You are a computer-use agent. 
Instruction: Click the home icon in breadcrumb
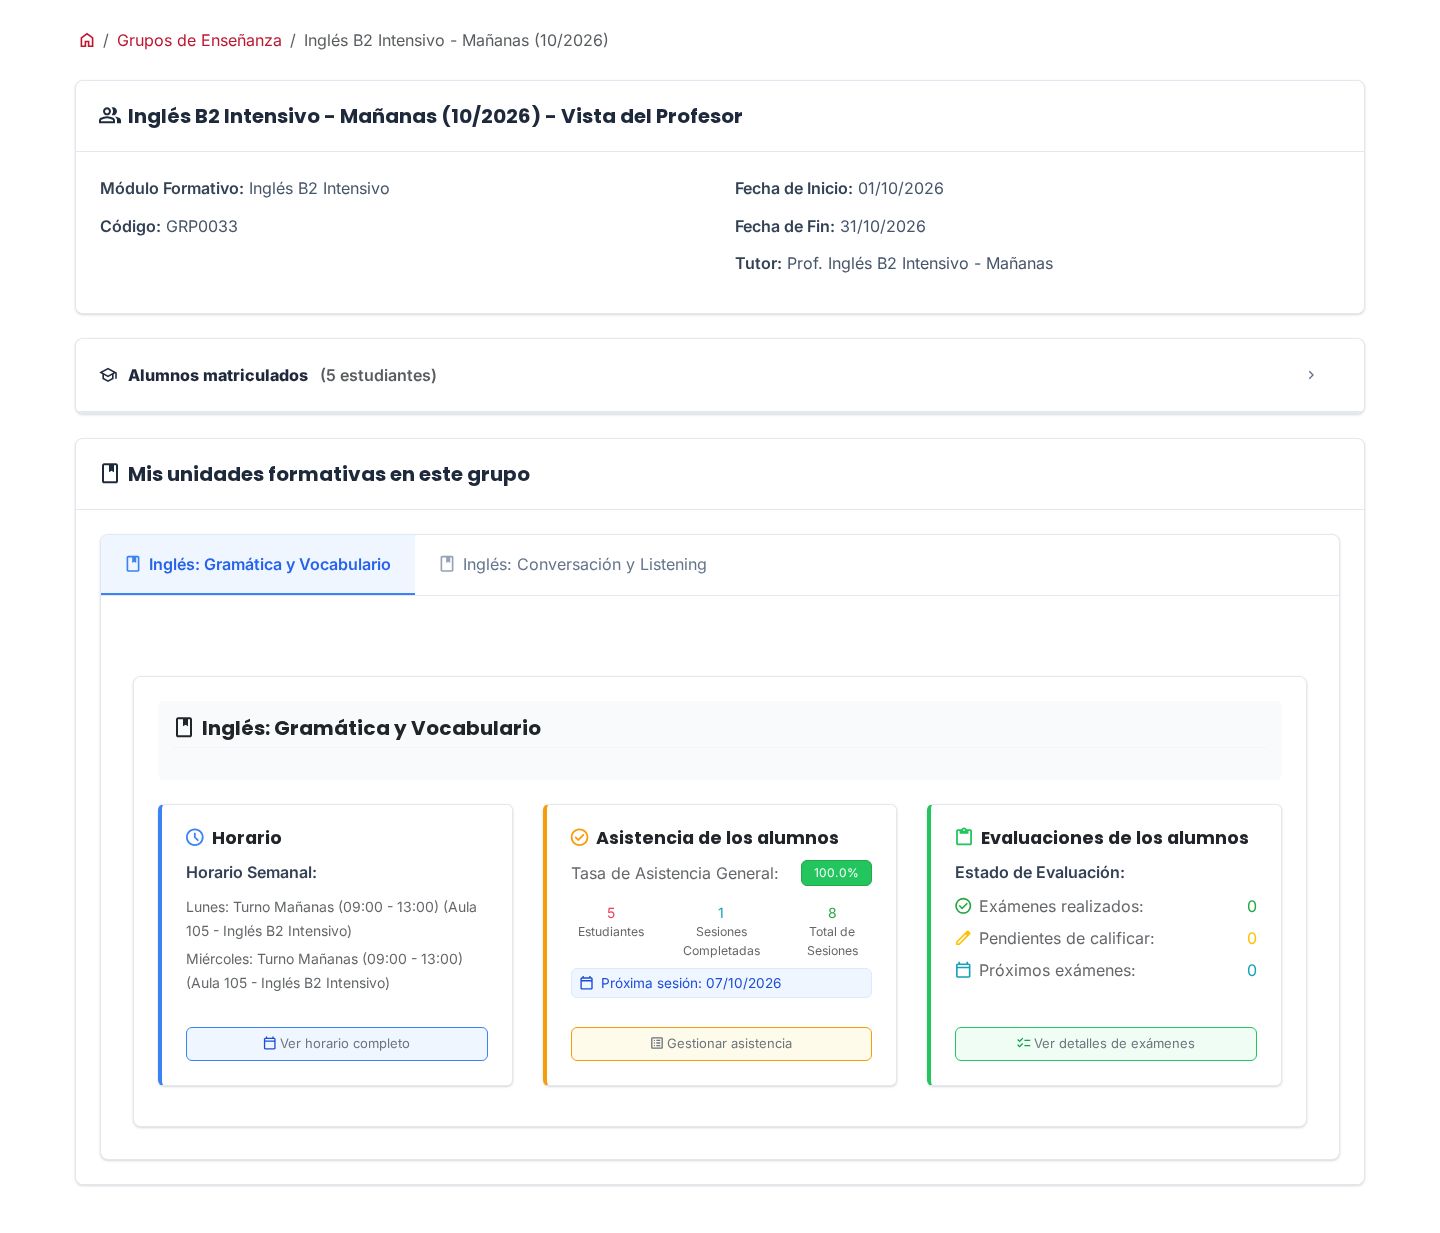click(x=87, y=40)
